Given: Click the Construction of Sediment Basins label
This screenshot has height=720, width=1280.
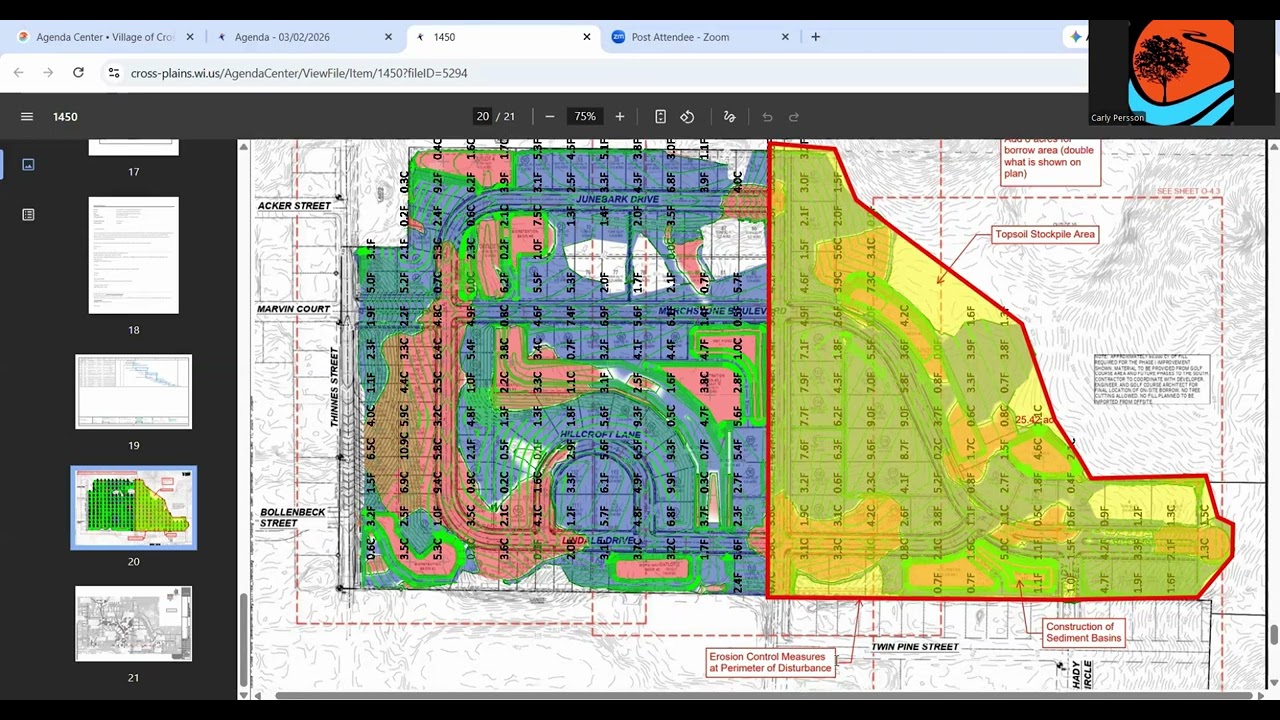Looking at the screenshot, I should (x=1084, y=633).
